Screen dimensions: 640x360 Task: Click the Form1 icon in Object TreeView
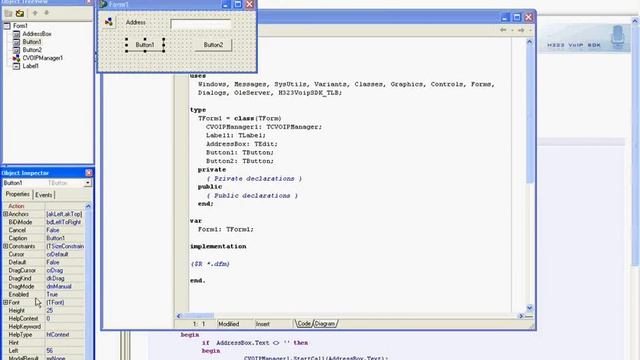[x=7, y=26]
